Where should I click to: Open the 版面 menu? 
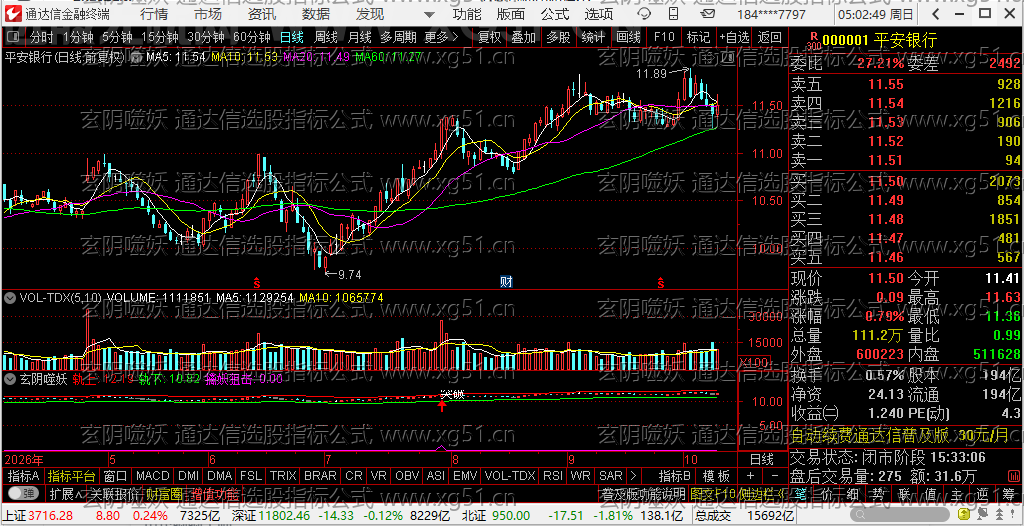(510, 14)
